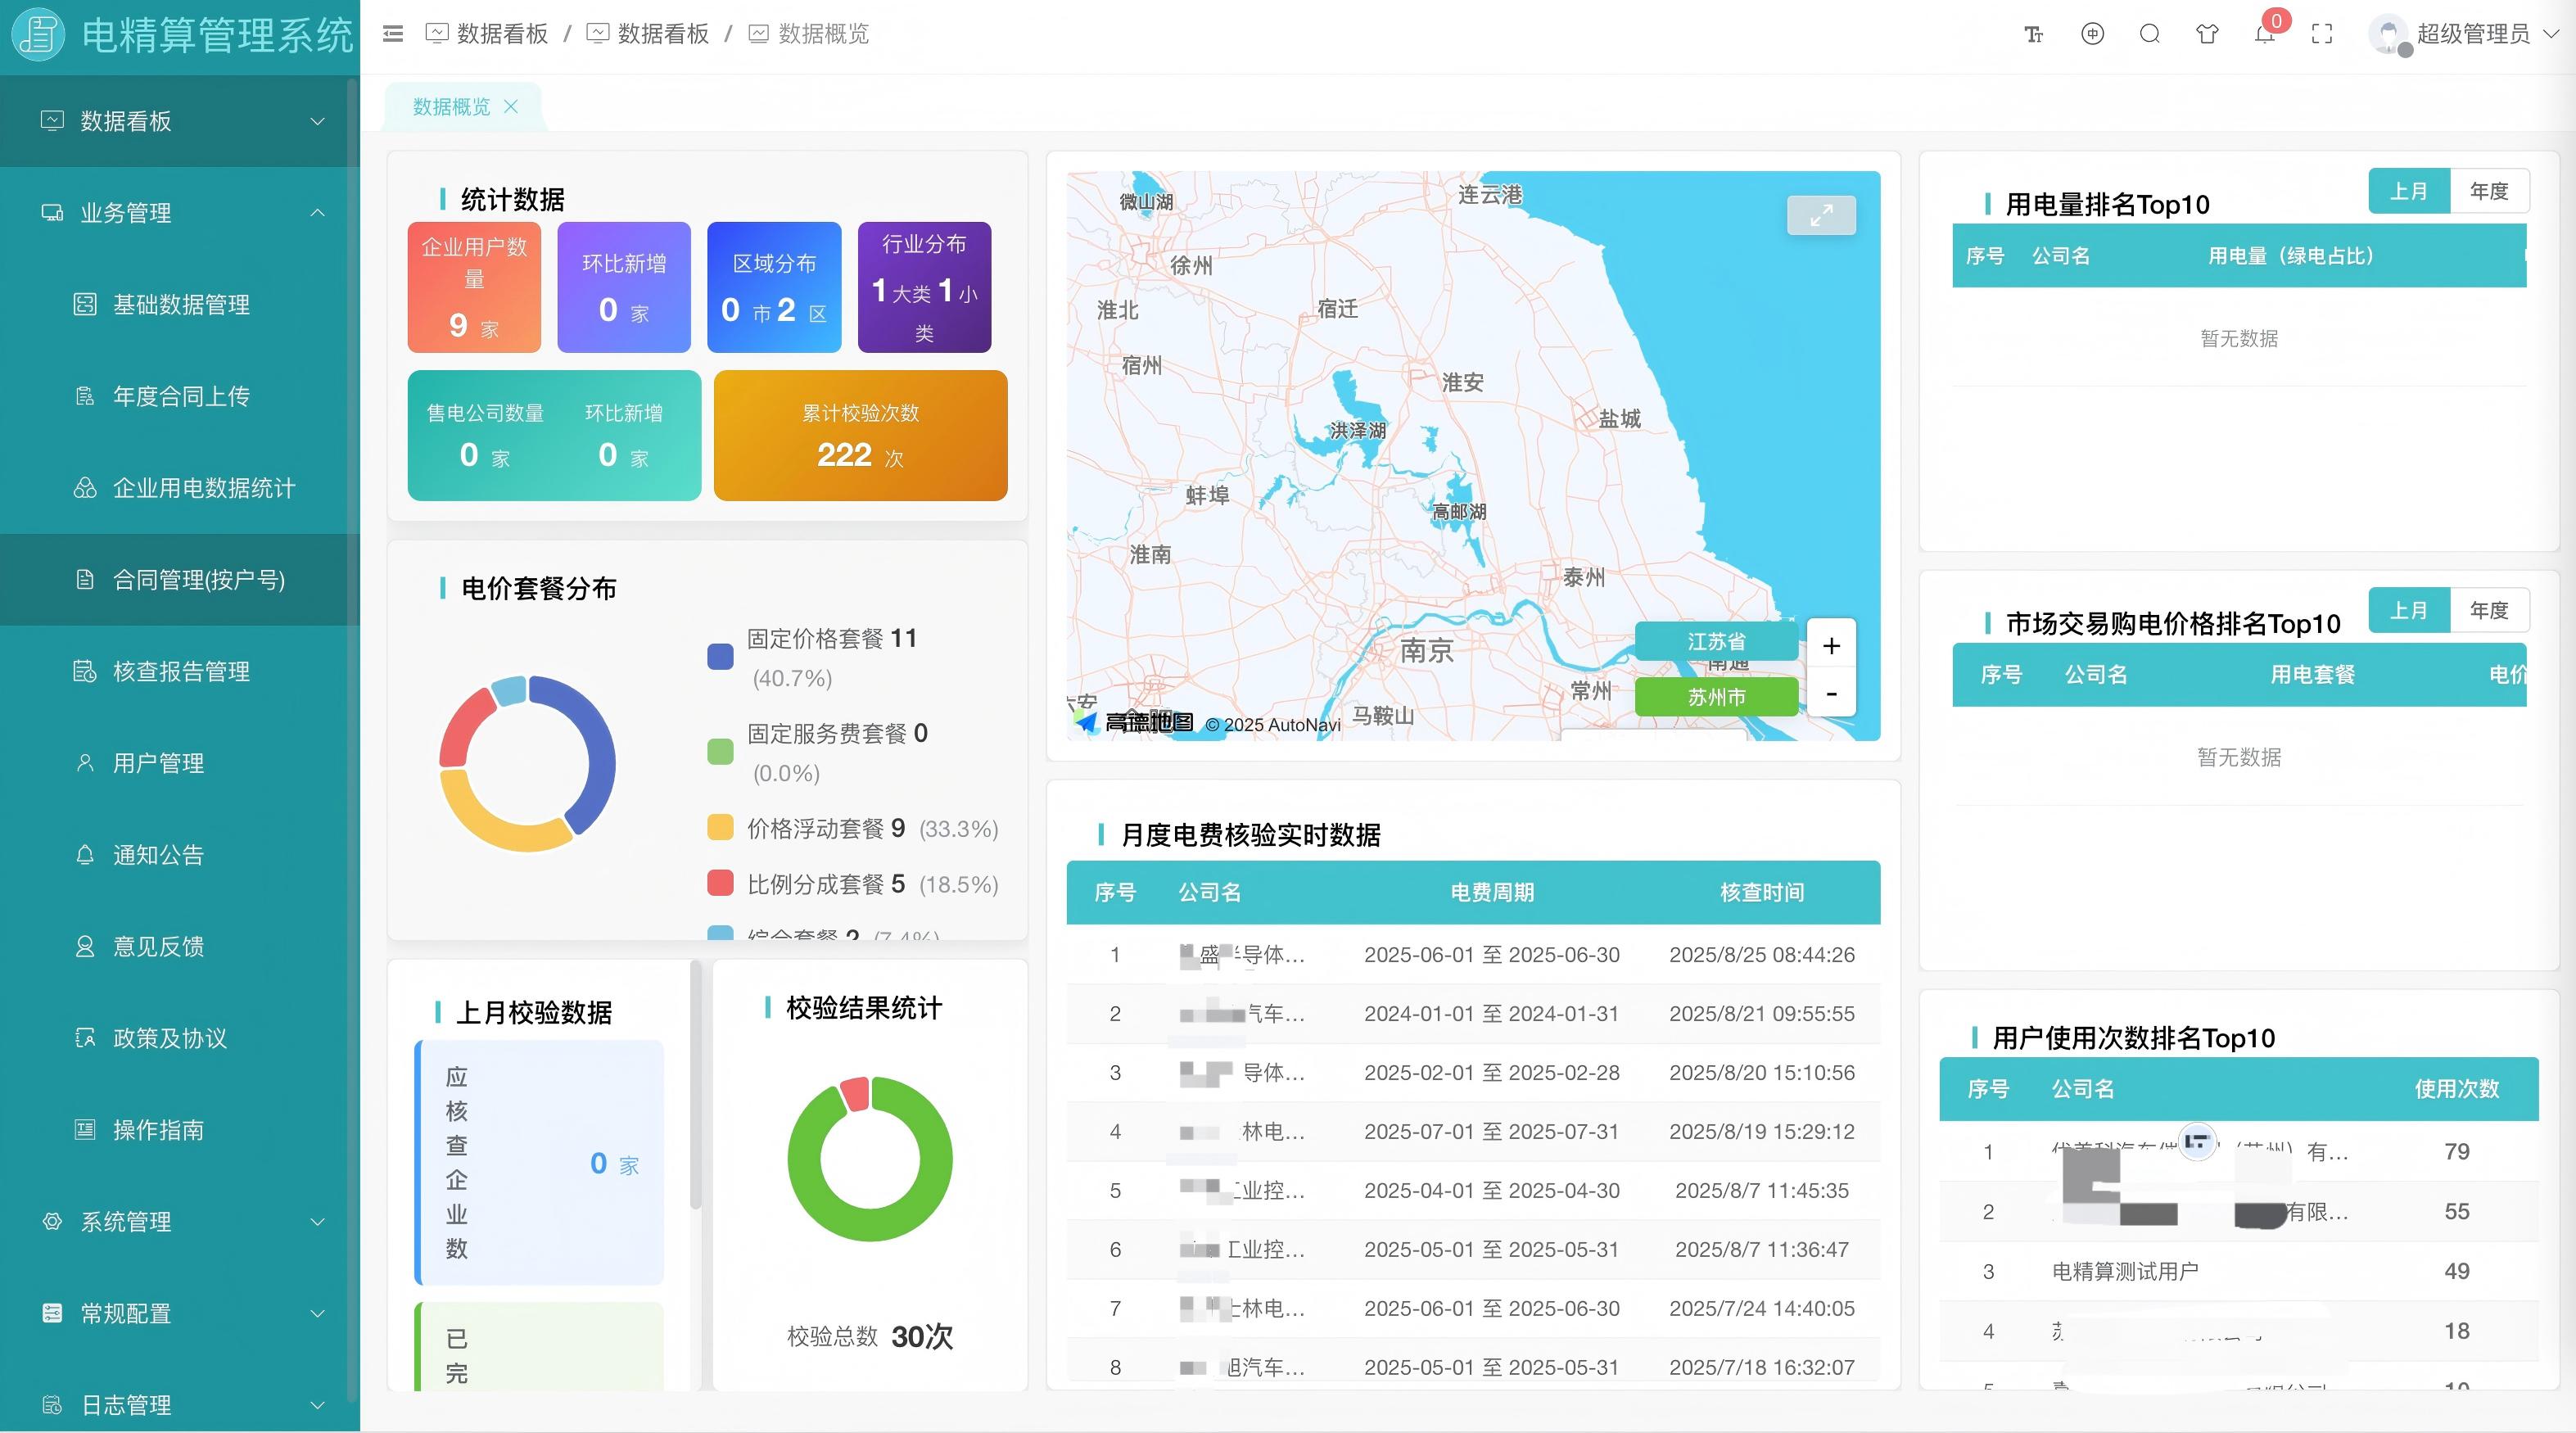Switch 市场交易购电价格排名 to 年度

[2488, 610]
